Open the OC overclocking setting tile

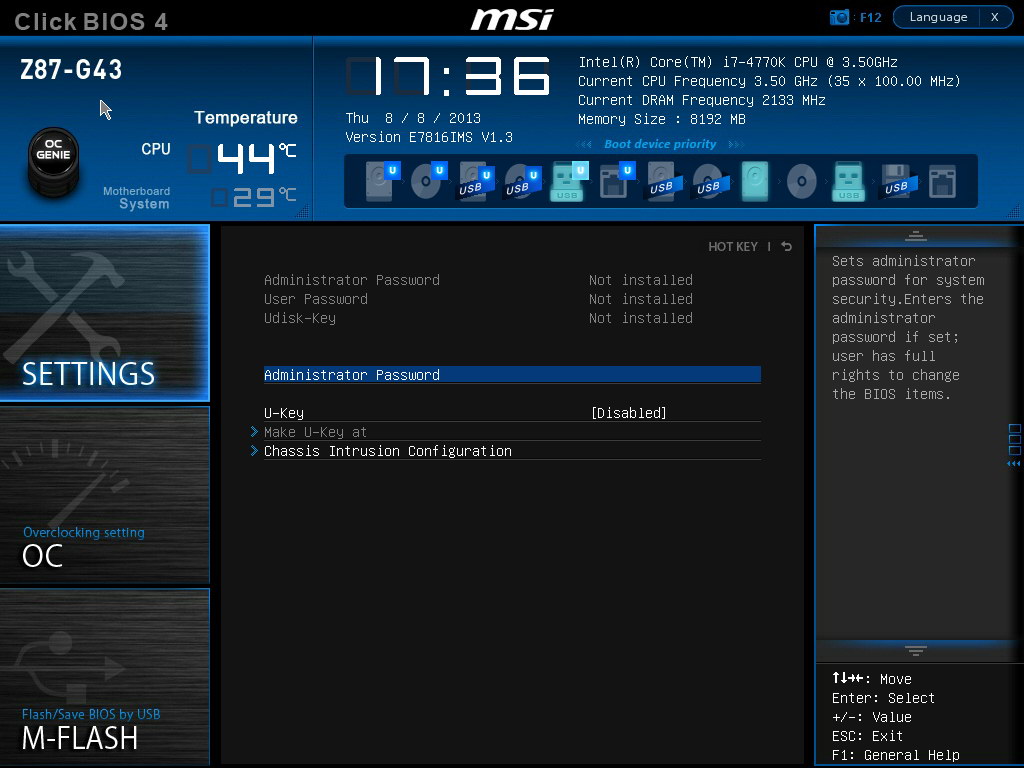point(104,495)
